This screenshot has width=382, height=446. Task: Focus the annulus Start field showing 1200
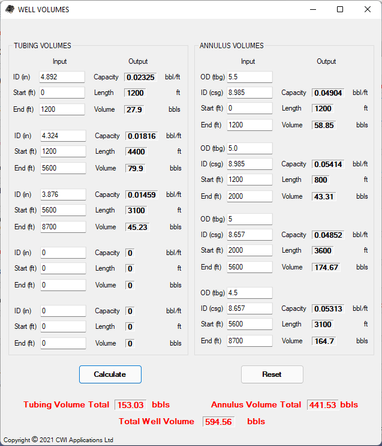(x=250, y=179)
